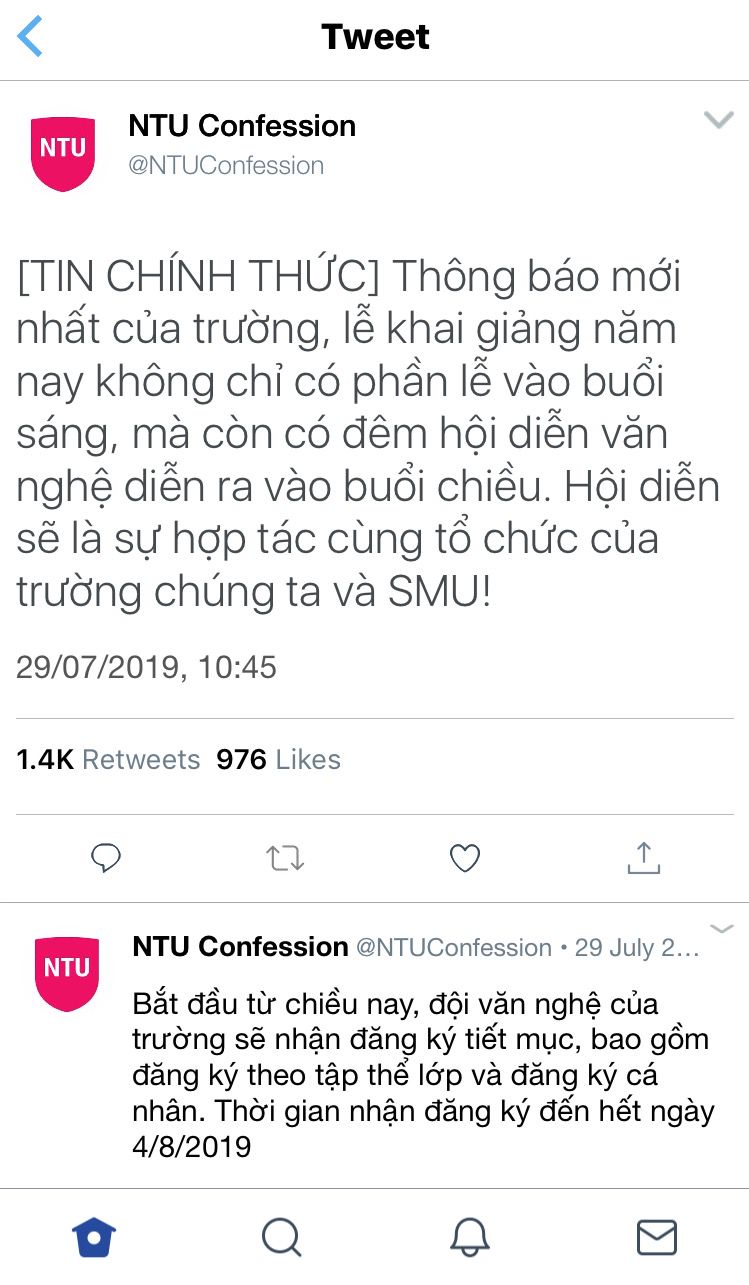
Task: Open the Search tab
Action: [281, 1237]
